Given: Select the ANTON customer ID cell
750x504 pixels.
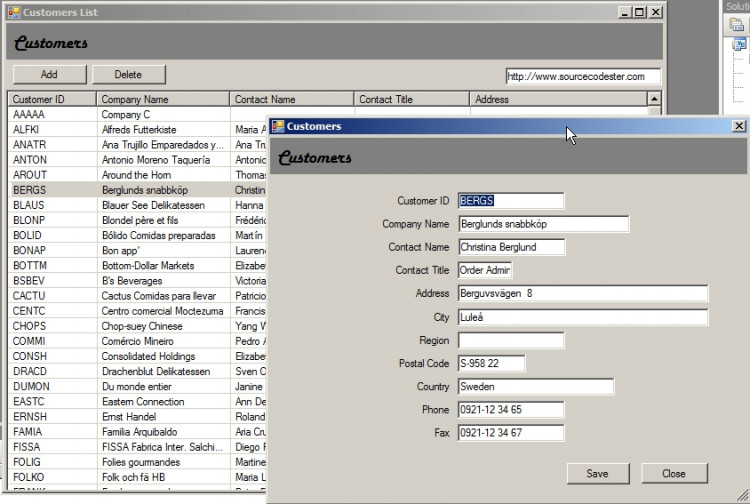Looking at the screenshot, I should pos(53,160).
